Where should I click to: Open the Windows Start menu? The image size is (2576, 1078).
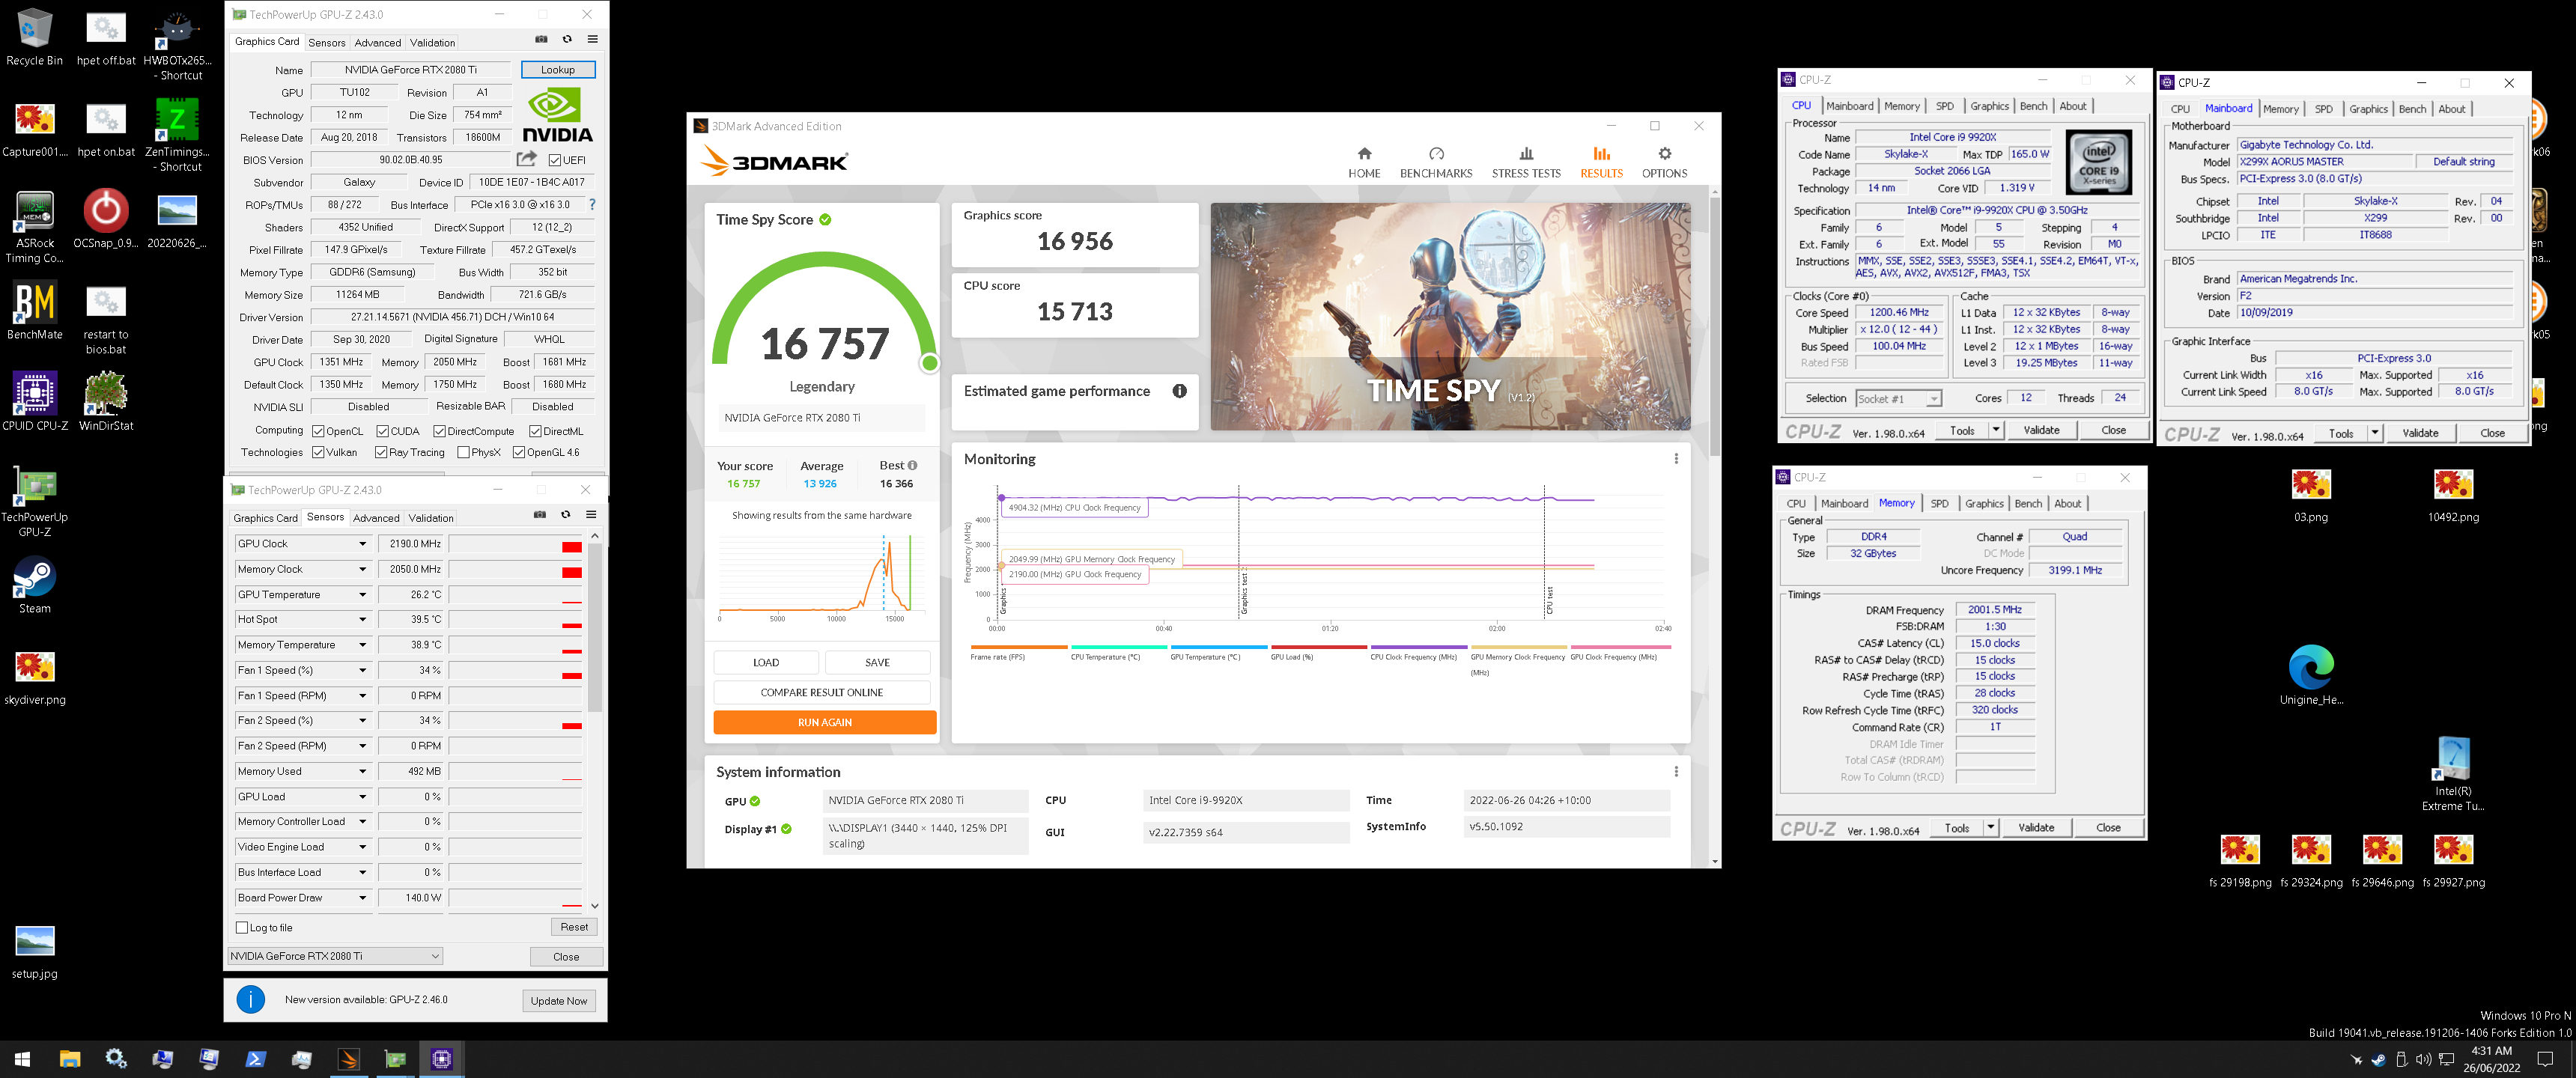point(23,1058)
